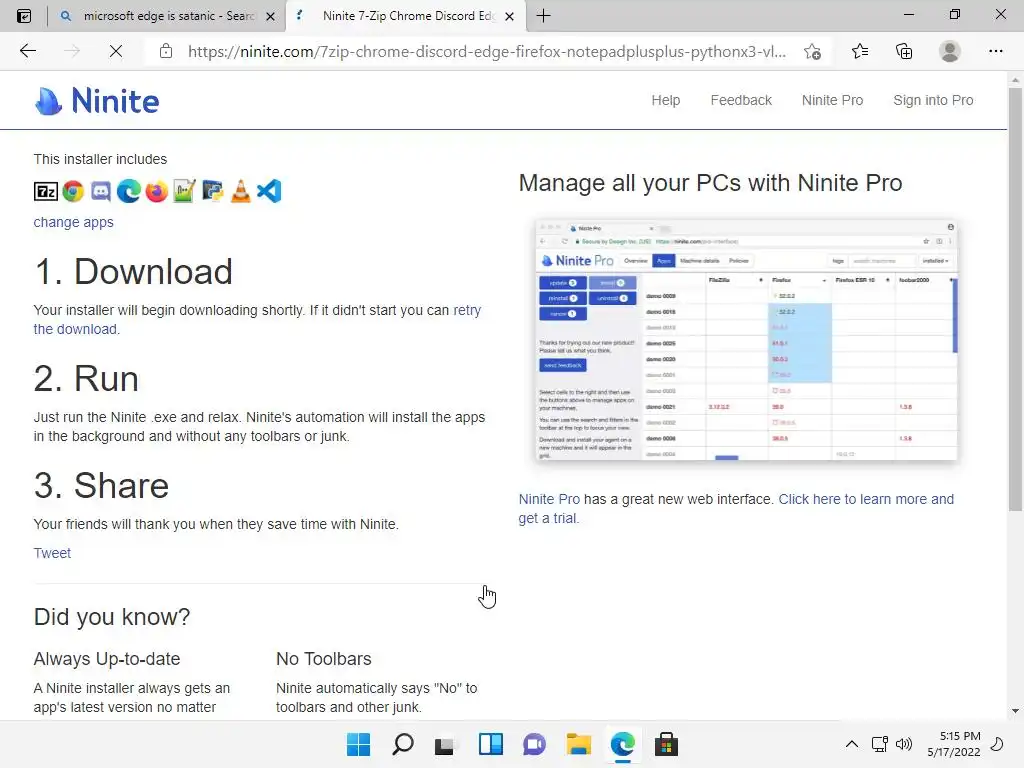Click learn more and get a trial link
The width and height of the screenshot is (1024, 768).
736,509
